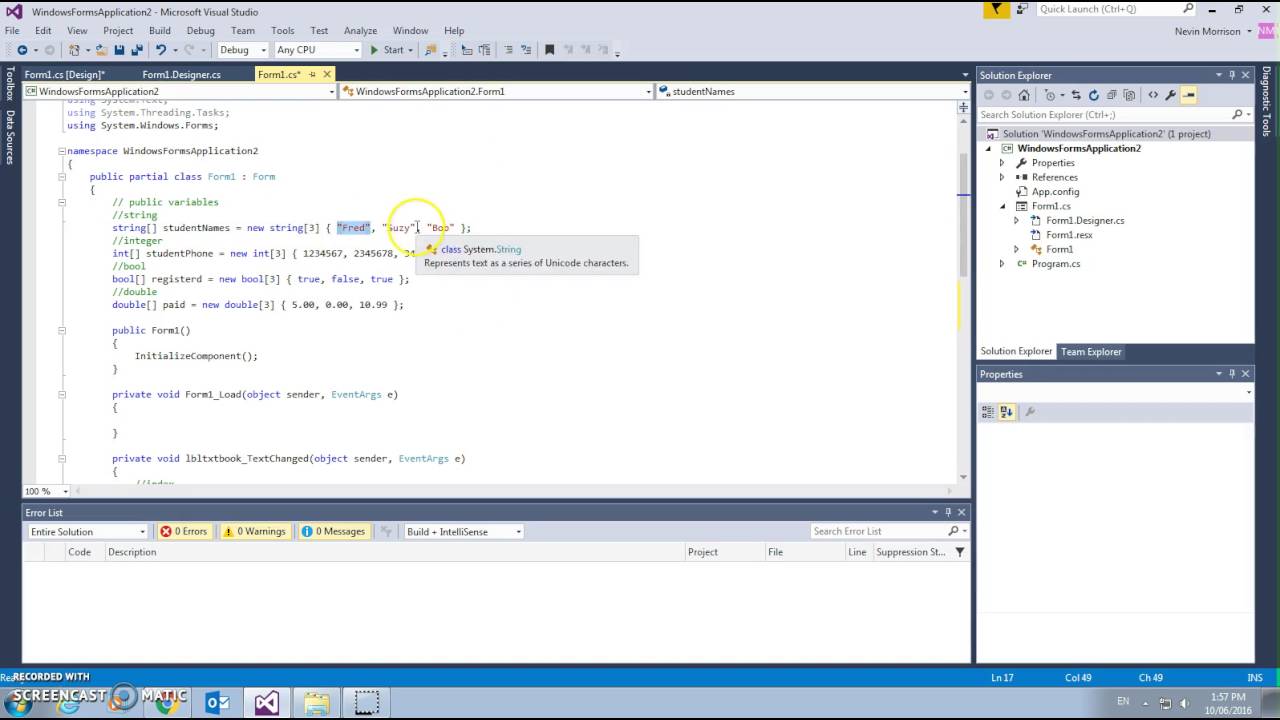
Task: Open Pending Changes Filter icon in Solution Explorer
Action: [x=1050, y=95]
